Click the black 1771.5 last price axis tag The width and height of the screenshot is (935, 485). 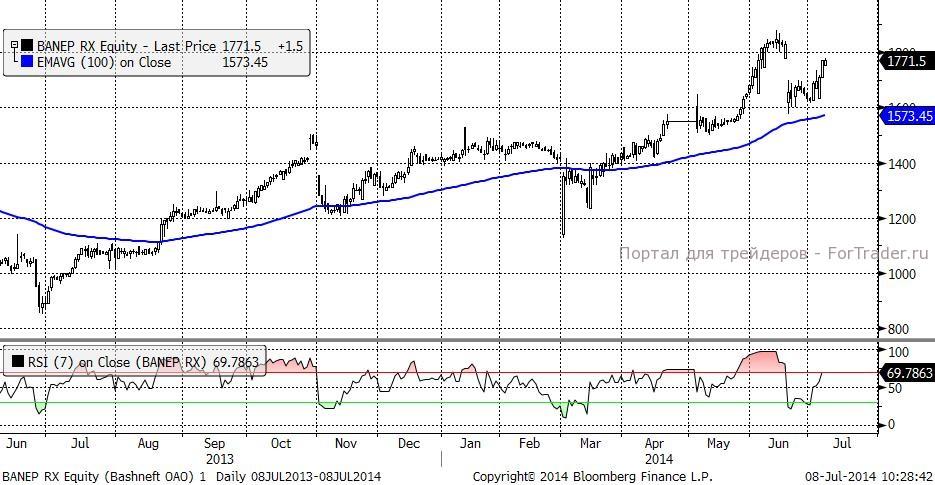[x=908, y=61]
